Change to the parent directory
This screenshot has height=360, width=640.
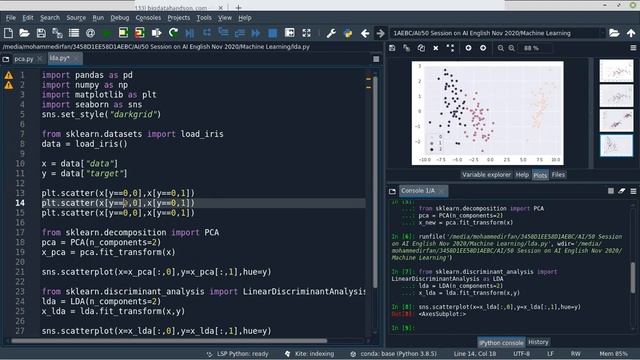(631, 33)
